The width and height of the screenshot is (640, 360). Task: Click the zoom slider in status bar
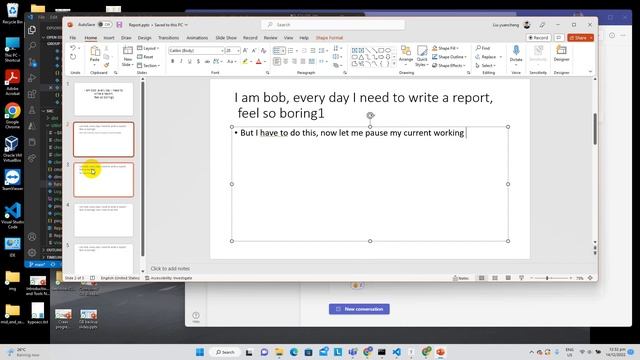click(551, 278)
